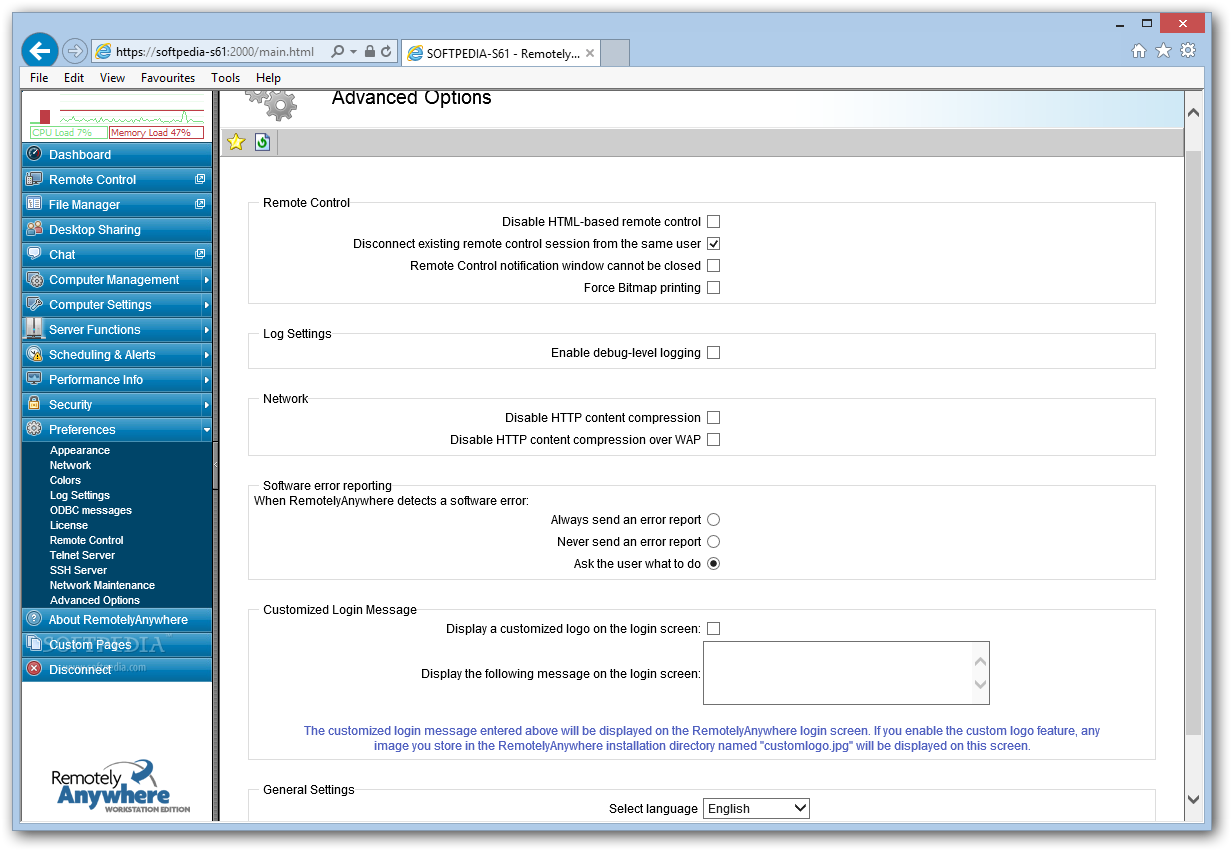Enable debug-level logging checkbox
Viewport: 1232px width, 851px height.
tap(713, 353)
